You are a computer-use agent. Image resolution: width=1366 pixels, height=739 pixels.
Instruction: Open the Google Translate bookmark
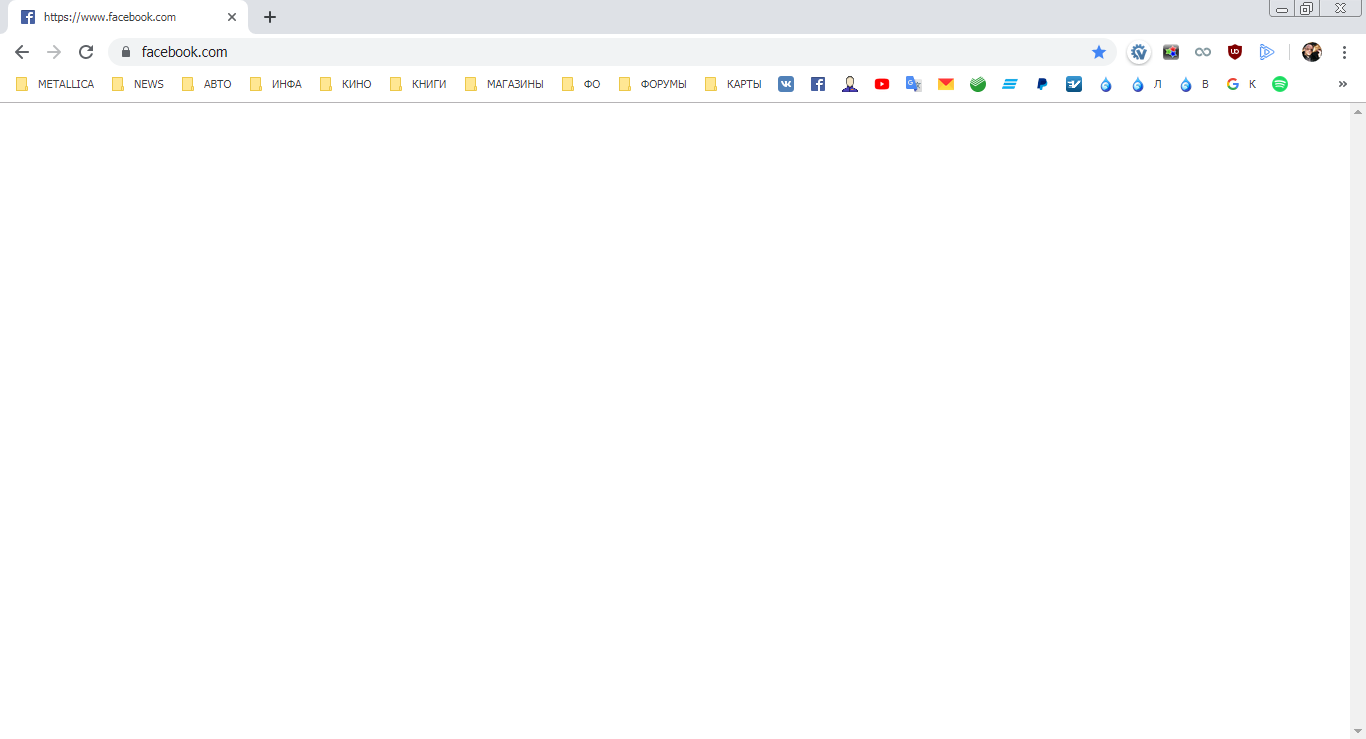coord(914,84)
